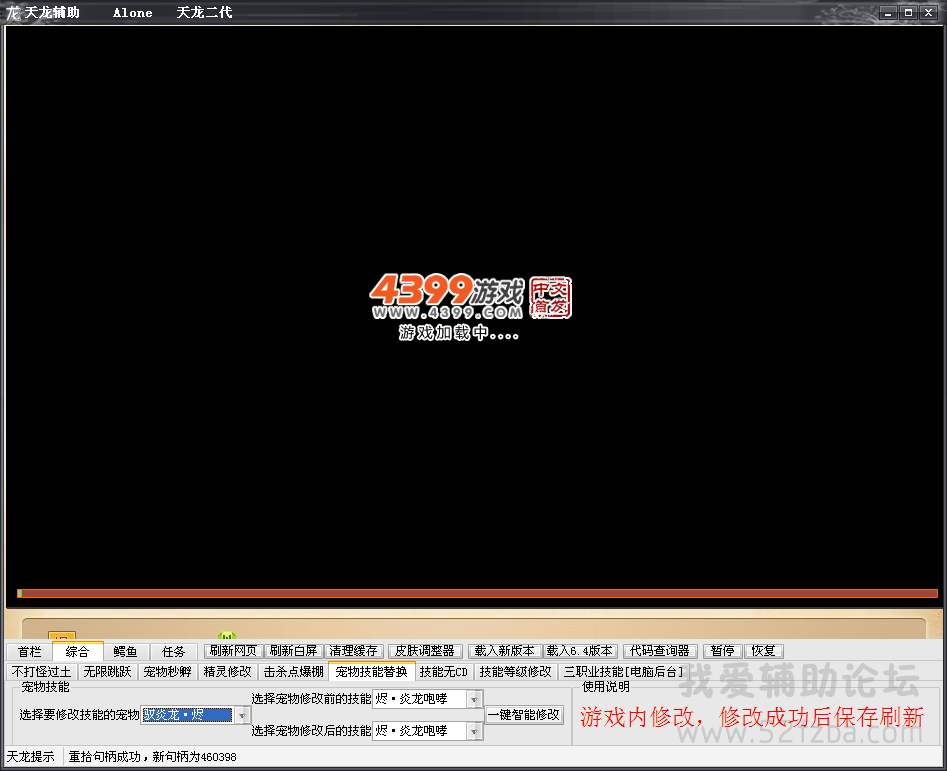Screen dimensions: 947x771
Task: Click the 一键智能修改 button
Action: click(524, 715)
